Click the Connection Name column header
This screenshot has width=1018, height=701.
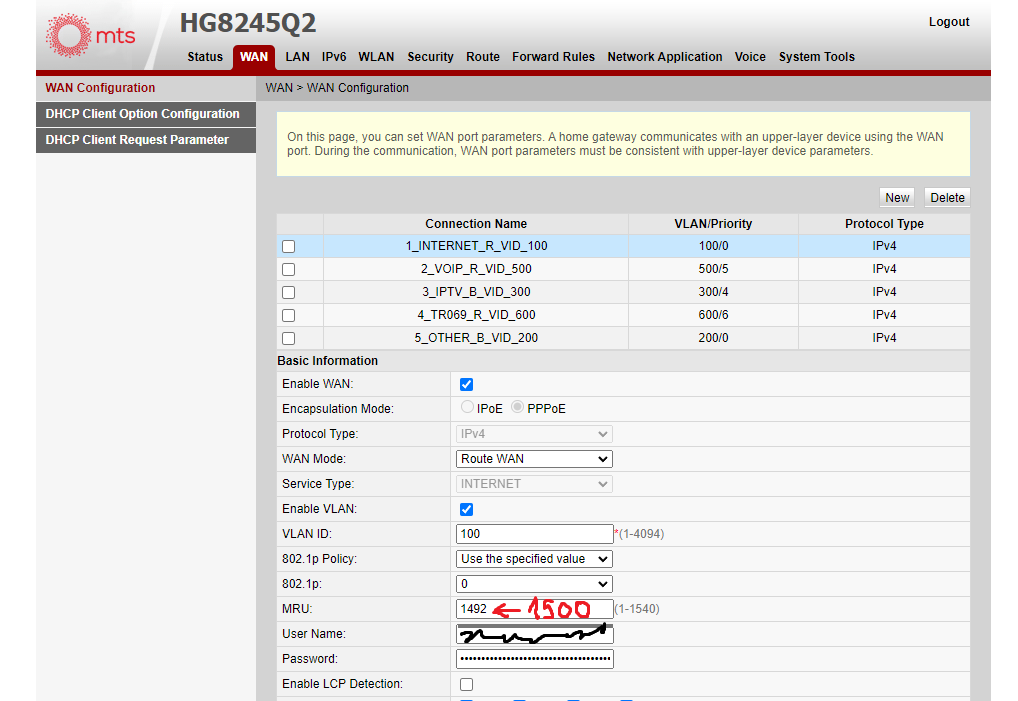coord(476,224)
